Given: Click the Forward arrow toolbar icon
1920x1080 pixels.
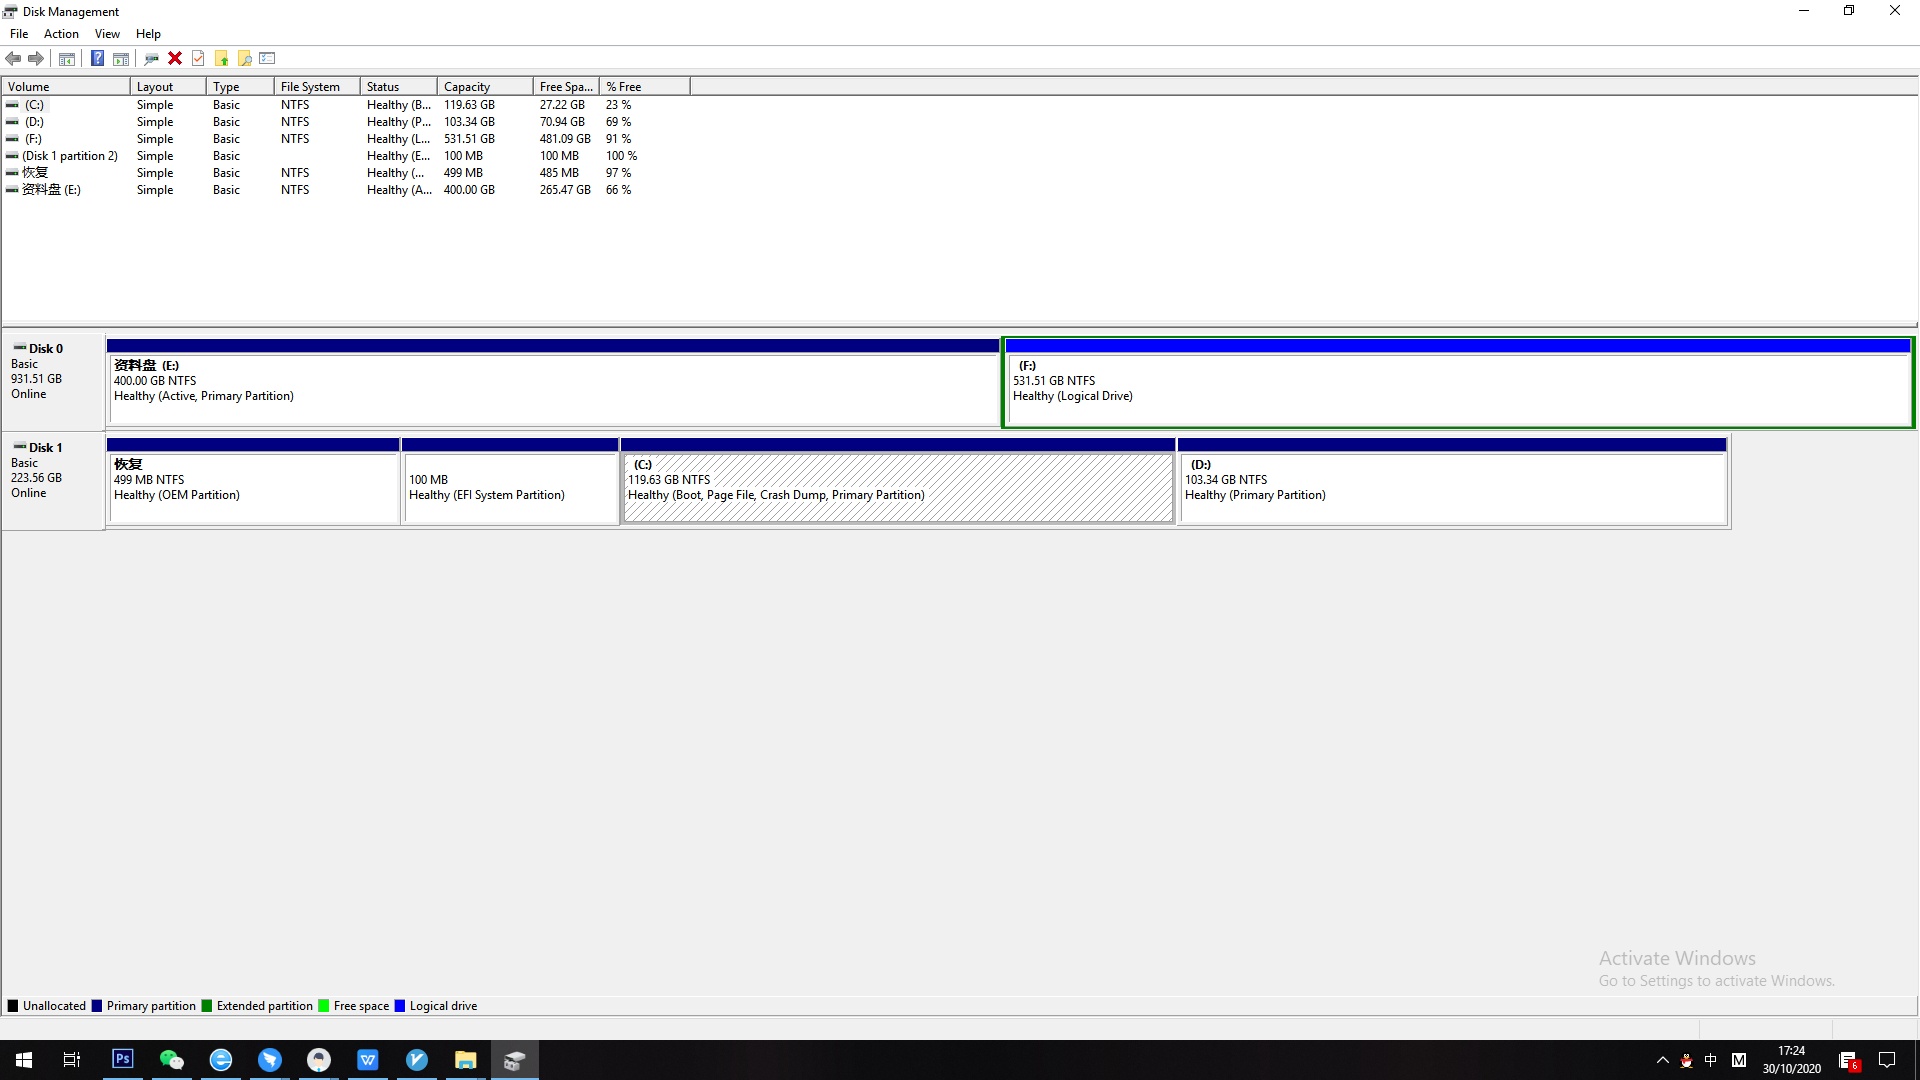Looking at the screenshot, I should click(x=36, y=58).
